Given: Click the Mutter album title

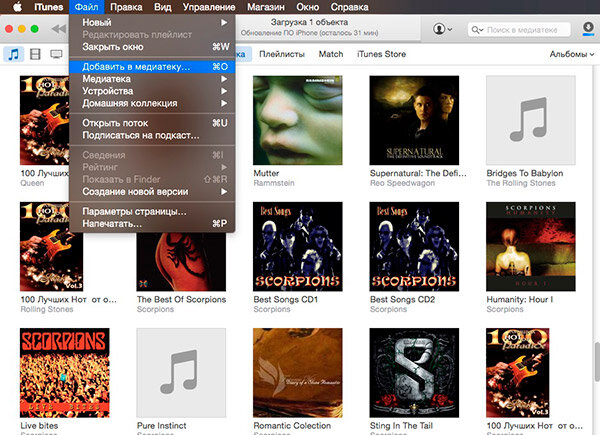Looking at the screenshot, I should (x=266, y=173).
